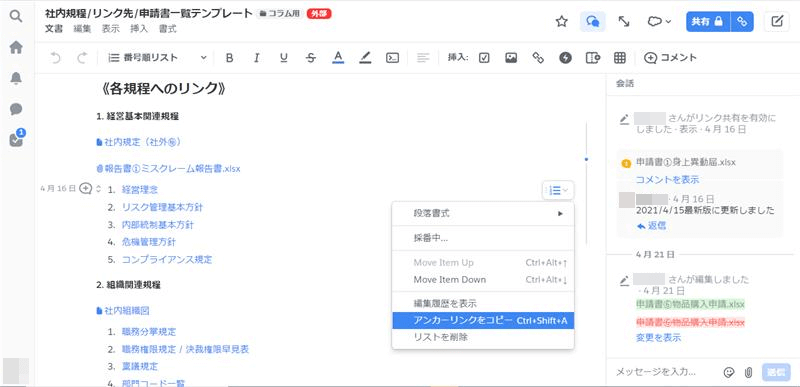Go to home via house icon
The height and width of the screenshot is (387, 800).
coord(16,47)
